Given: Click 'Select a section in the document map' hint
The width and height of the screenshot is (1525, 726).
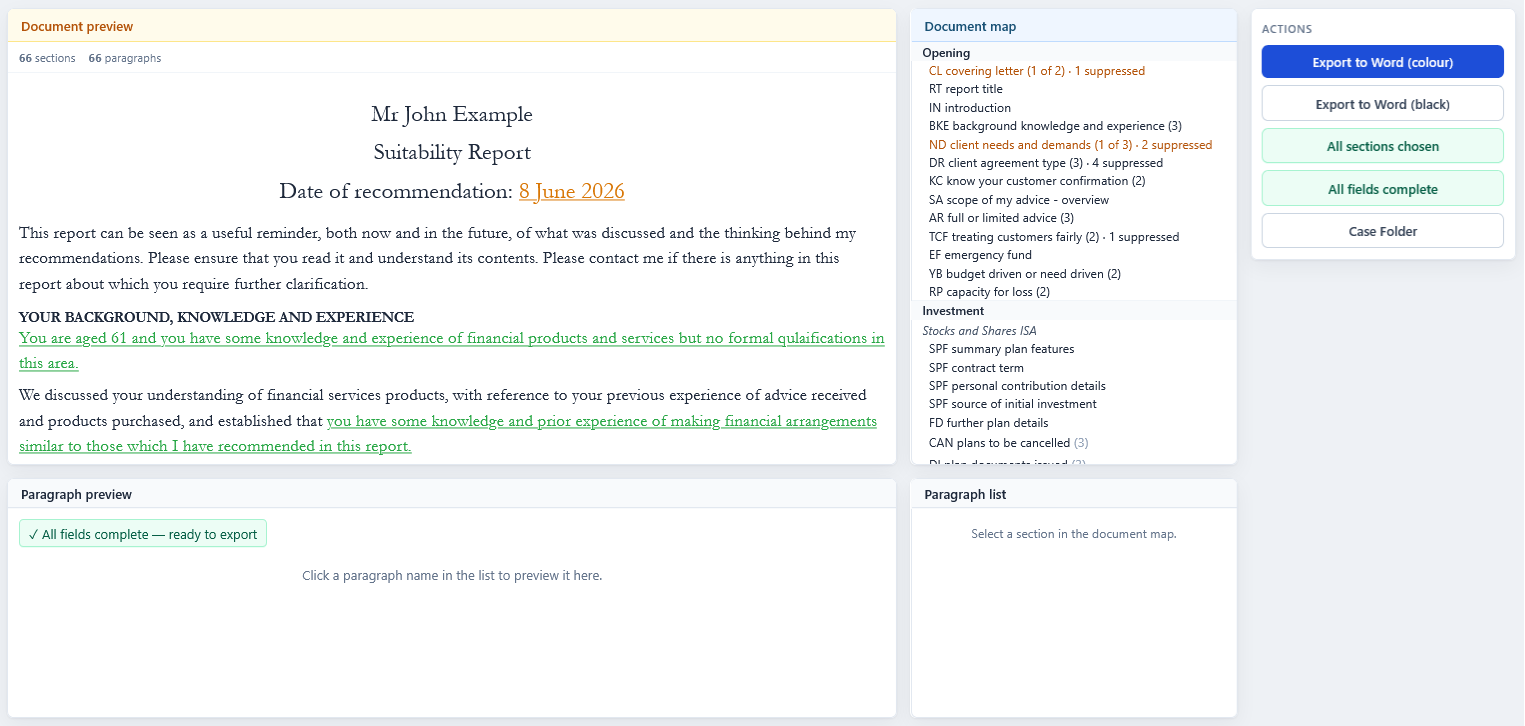Looking at the screenshot, I should click(1074, 534).
